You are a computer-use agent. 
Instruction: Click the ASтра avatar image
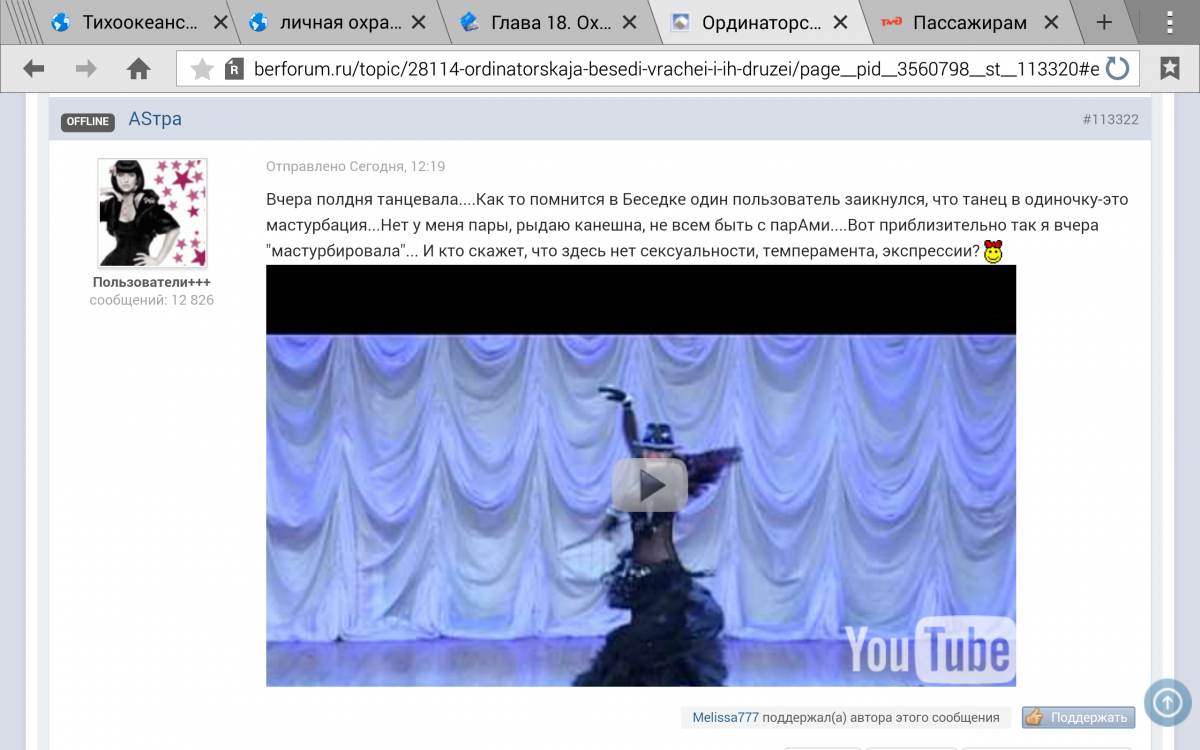coord(152,212)
